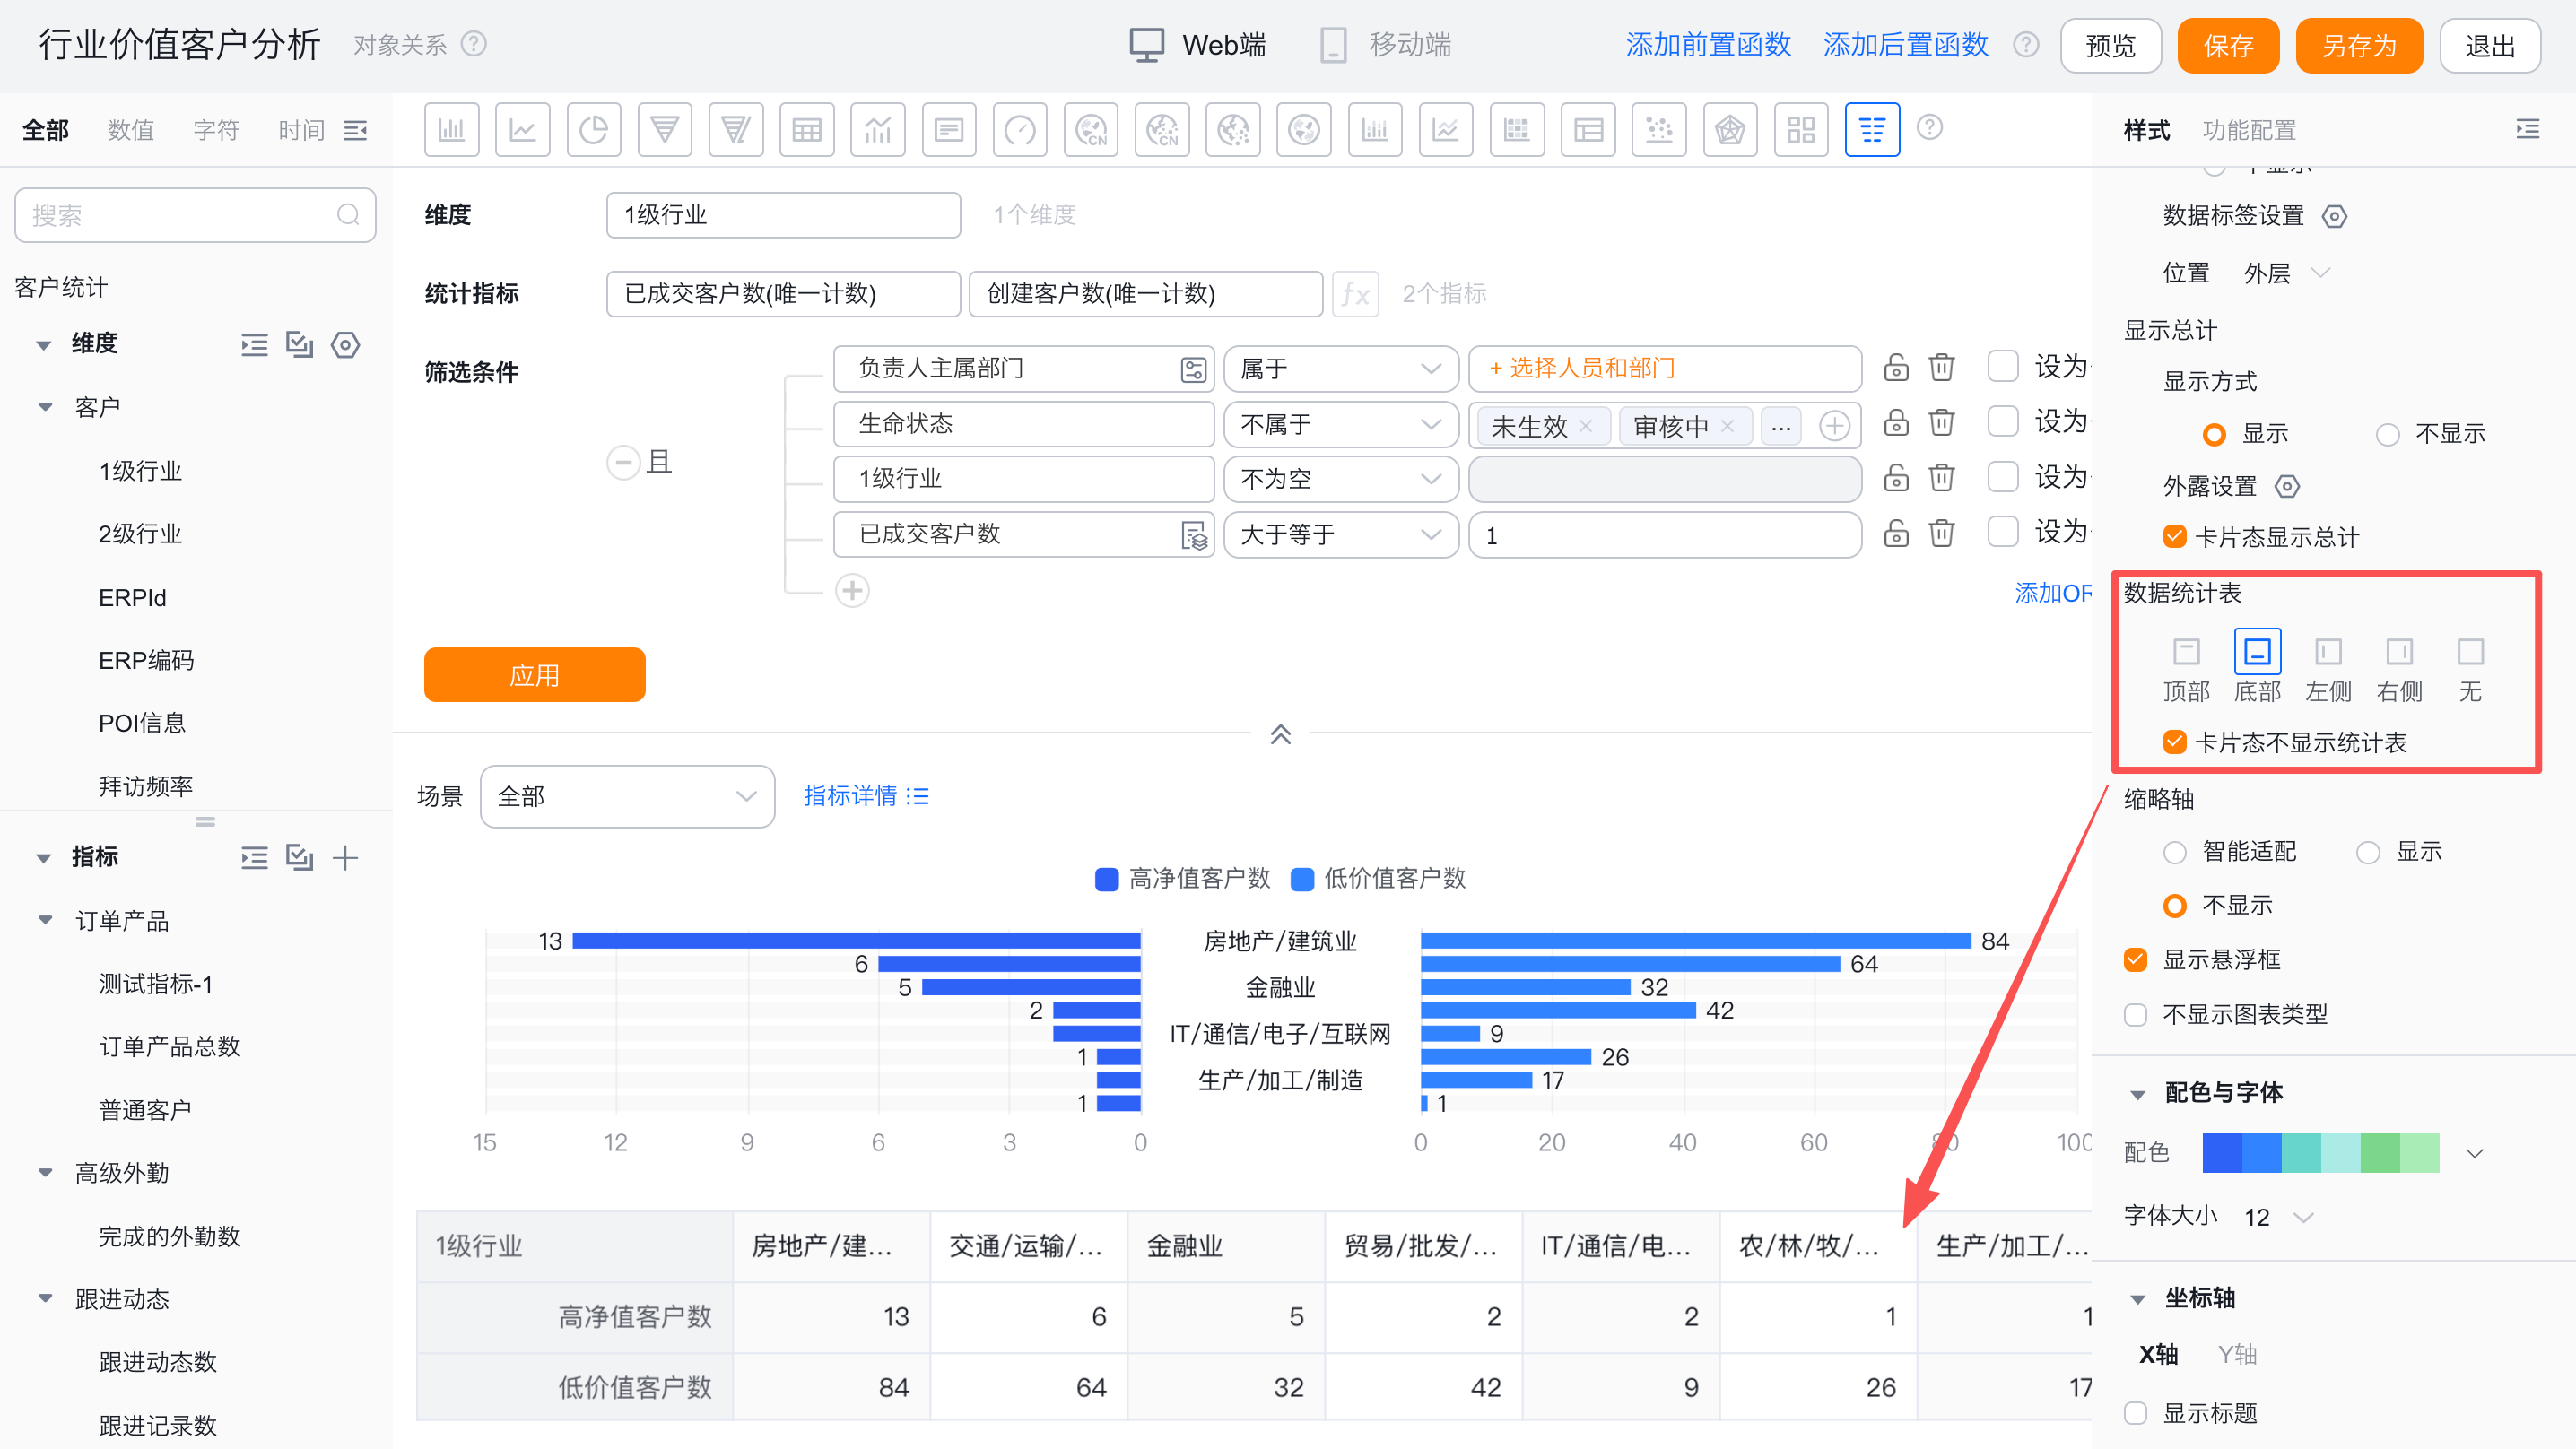The width and height of the screenshot is (2576, 1449).
Task: Enable 不显示图表类型 checkbox
Action: [x=2136, y=1015]
